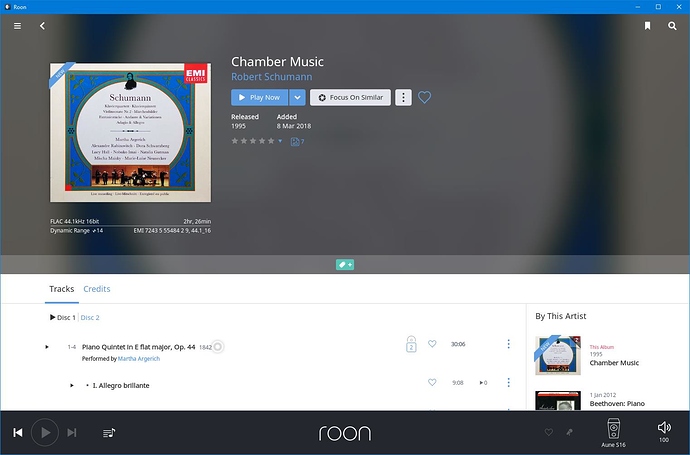
Task: Select the Aune S16 audio zone
Action: (613, 433)
